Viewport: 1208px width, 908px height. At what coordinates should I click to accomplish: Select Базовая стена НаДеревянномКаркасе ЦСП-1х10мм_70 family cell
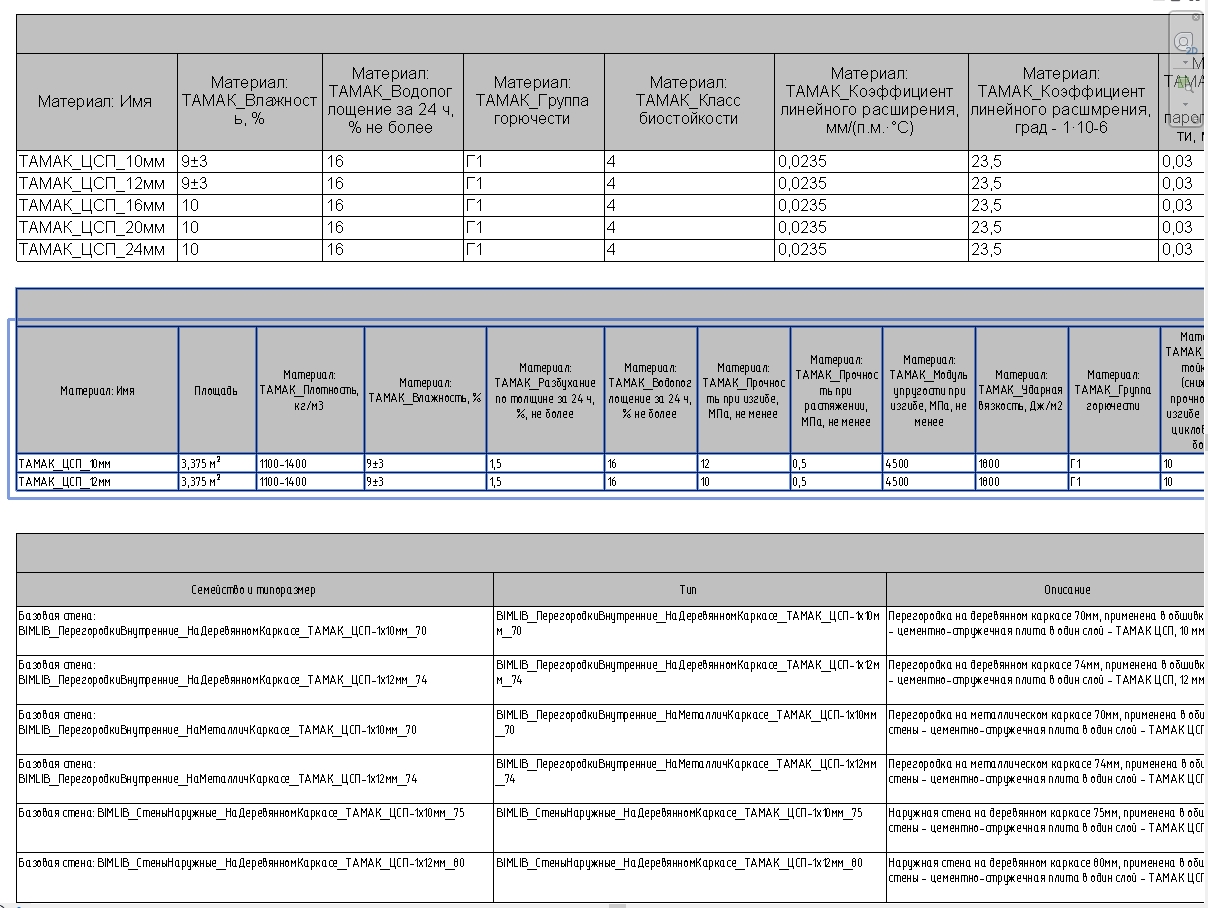[x=255, y=631]
